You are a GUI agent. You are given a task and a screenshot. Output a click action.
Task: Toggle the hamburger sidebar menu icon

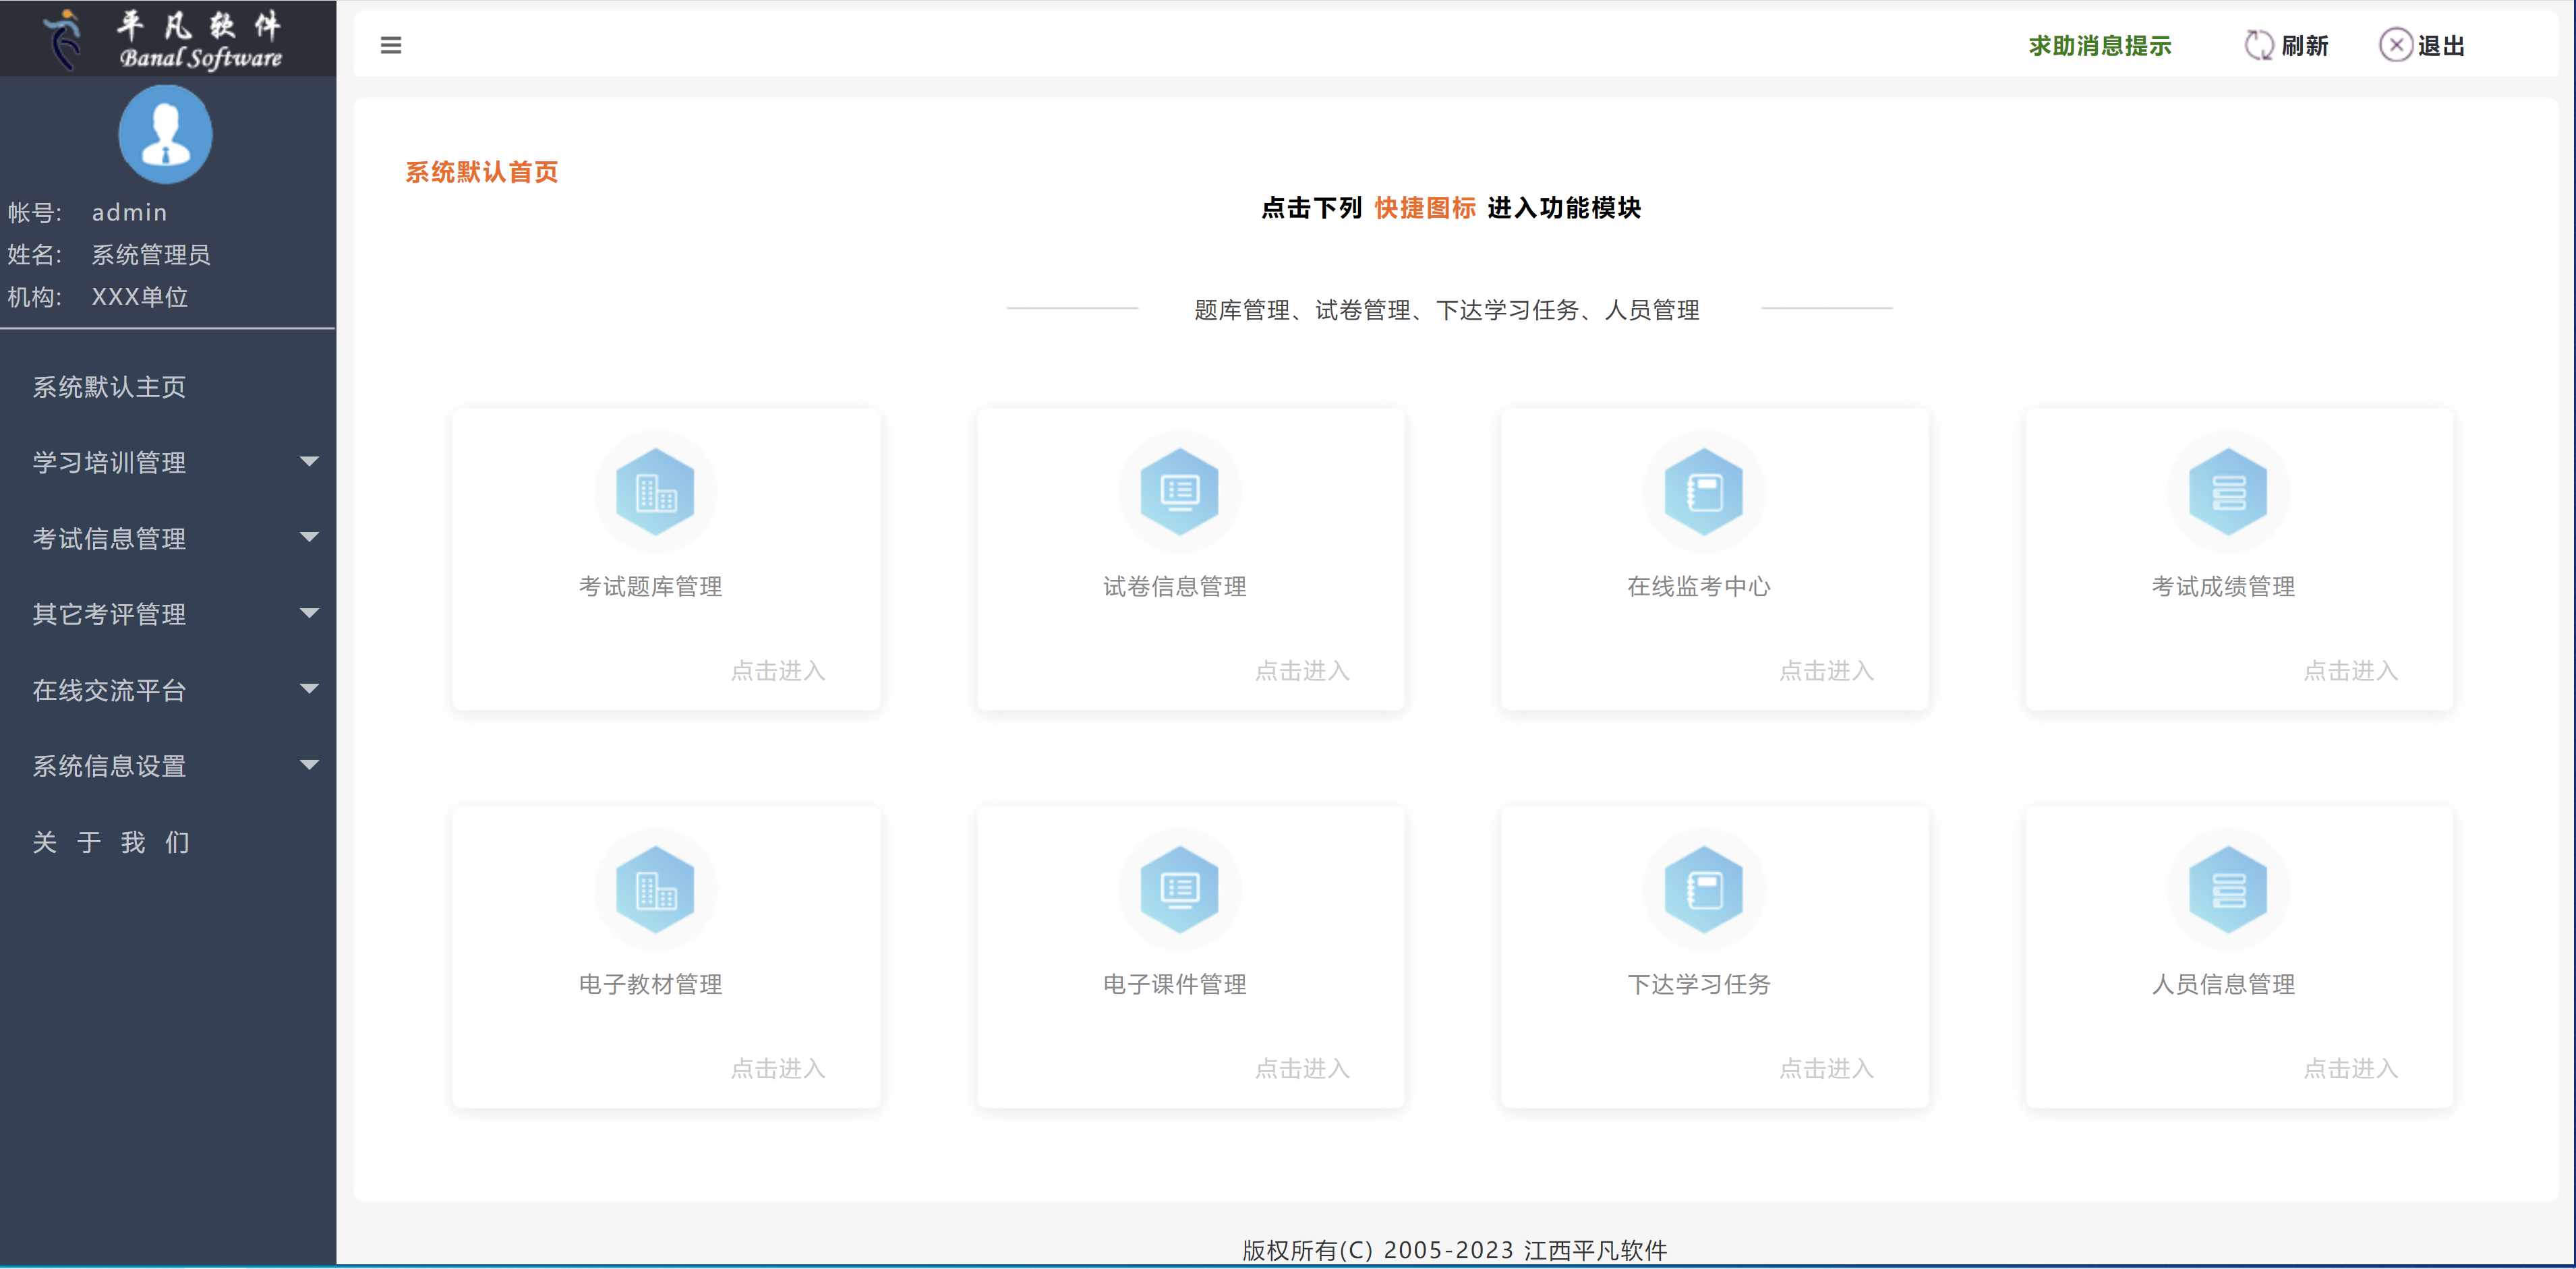391,45
